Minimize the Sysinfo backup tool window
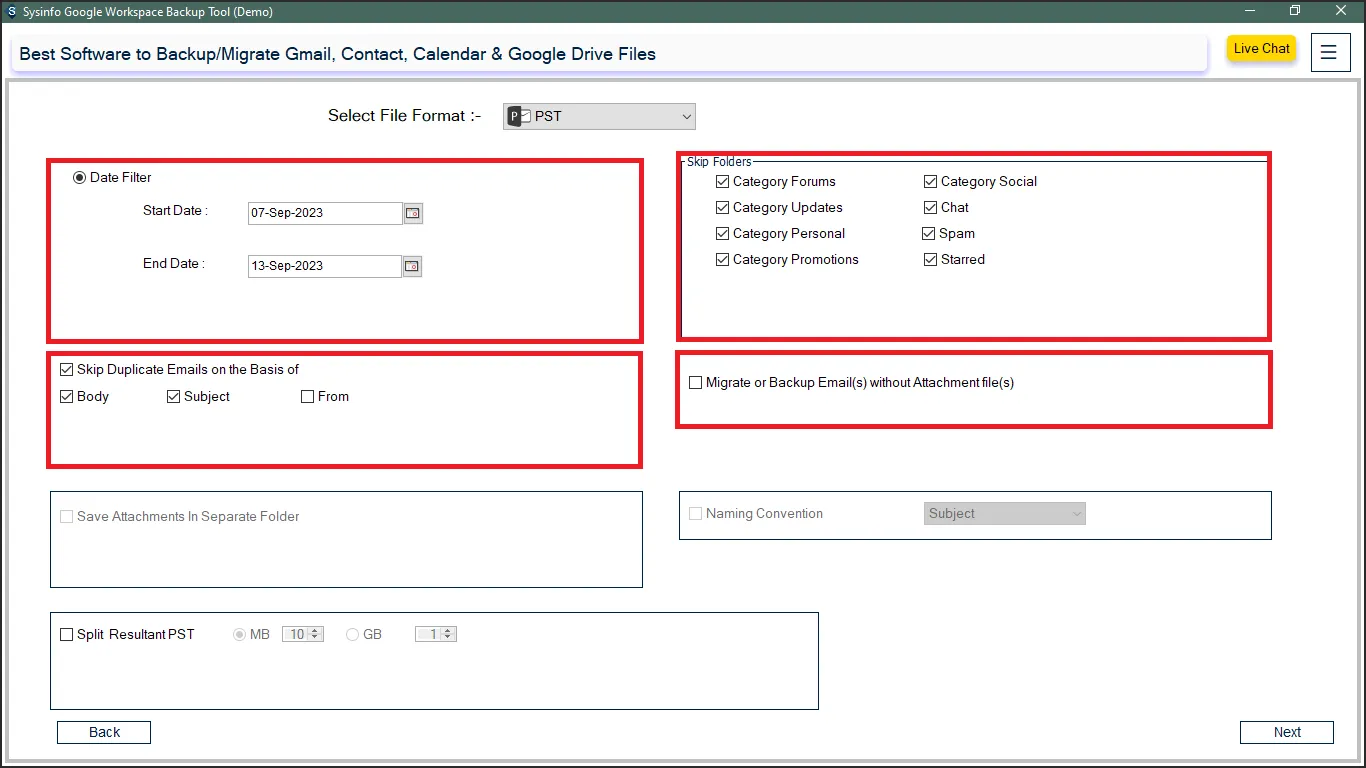 point(1249,11)
